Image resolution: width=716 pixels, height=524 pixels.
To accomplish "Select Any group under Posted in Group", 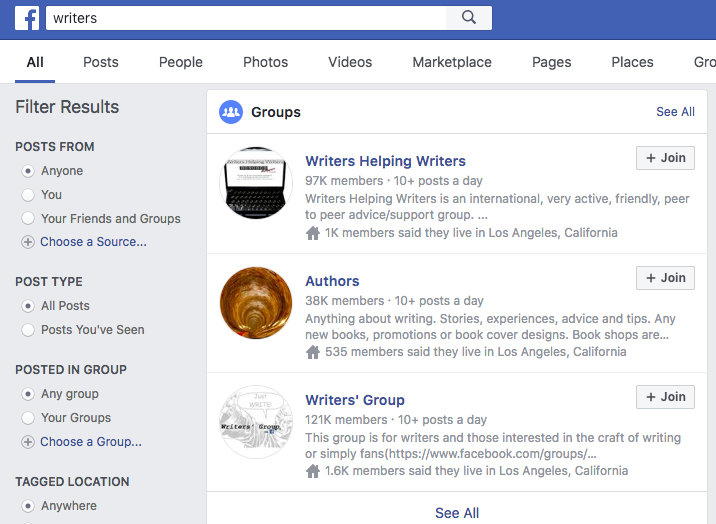I will pos(28,394).
